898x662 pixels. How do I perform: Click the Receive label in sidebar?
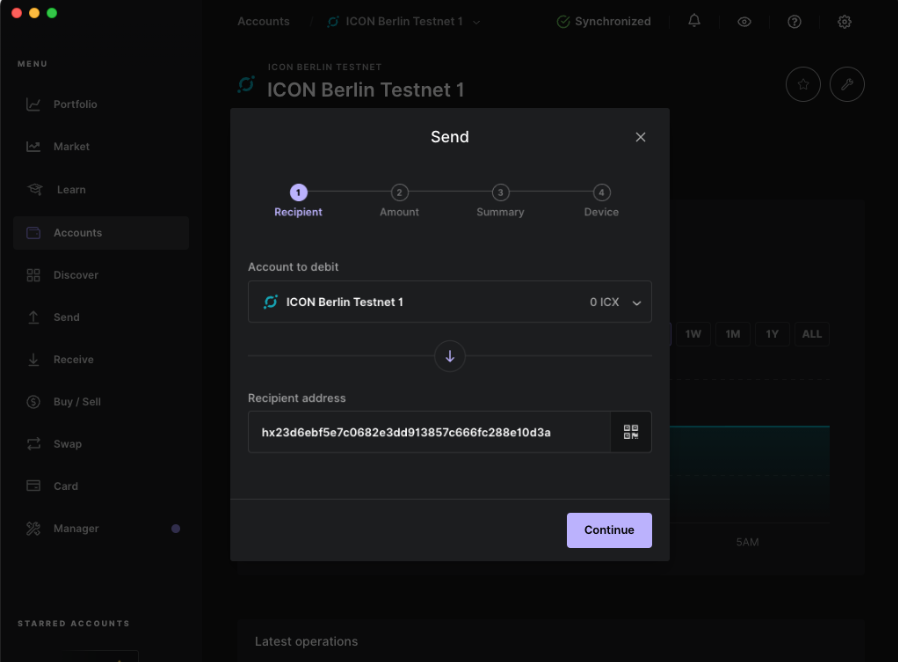pyautogui.click(x=73, y=360)
